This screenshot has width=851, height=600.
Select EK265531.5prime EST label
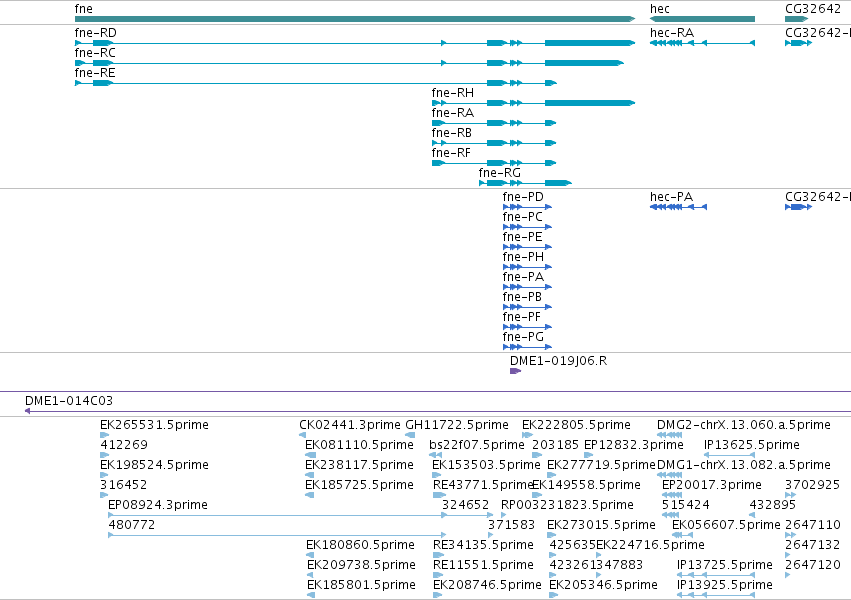pos(154,425)
